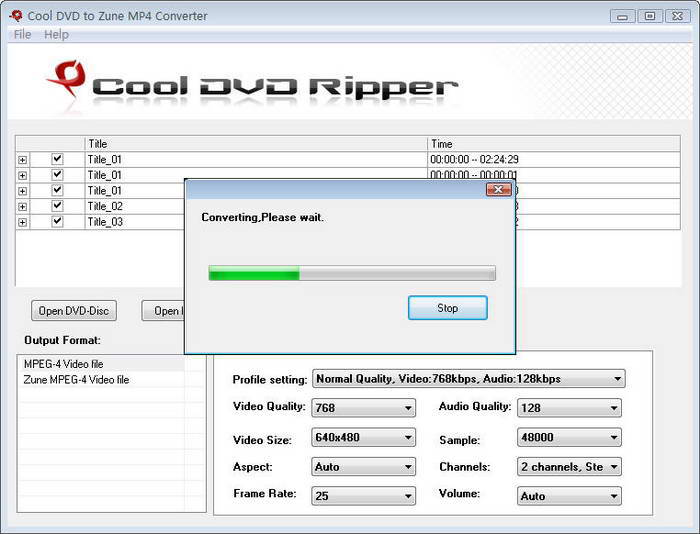Uncheck the Title_03 checkbox

coord(57,221)
